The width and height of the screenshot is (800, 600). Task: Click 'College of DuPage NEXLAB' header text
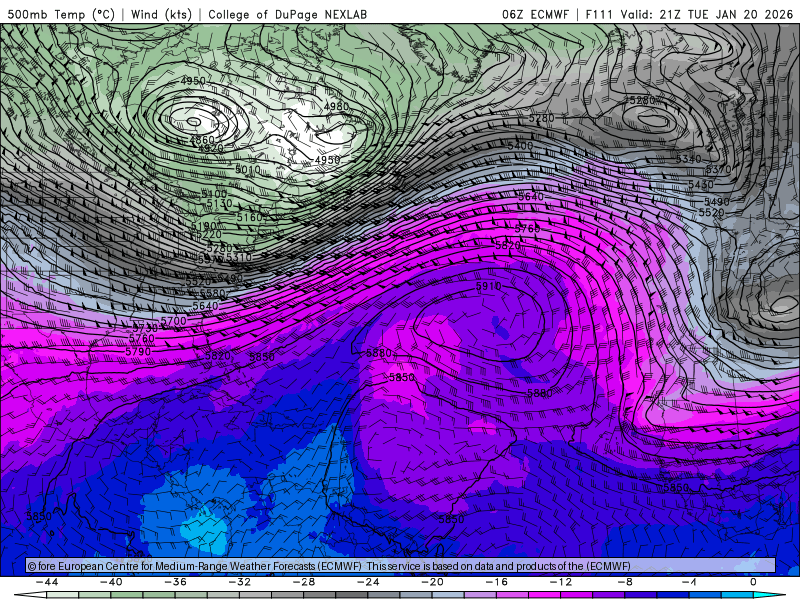coord(287,14)
